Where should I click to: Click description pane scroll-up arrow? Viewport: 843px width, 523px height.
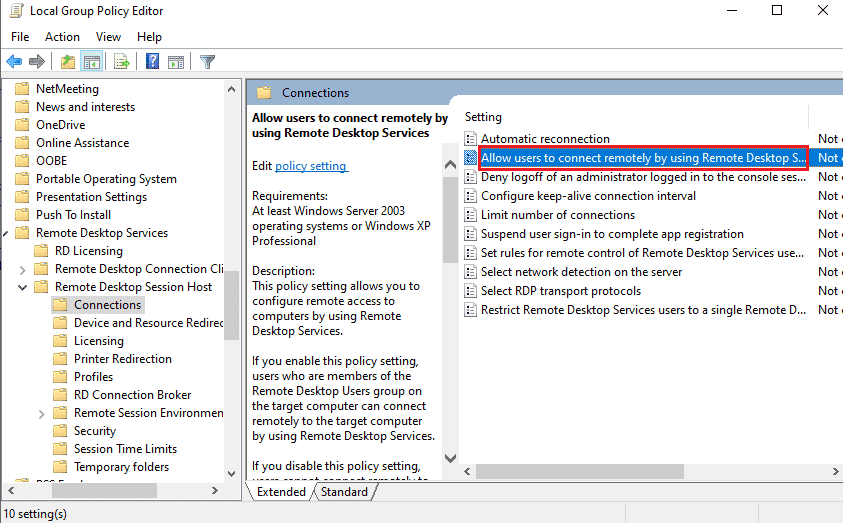[451, 164]
